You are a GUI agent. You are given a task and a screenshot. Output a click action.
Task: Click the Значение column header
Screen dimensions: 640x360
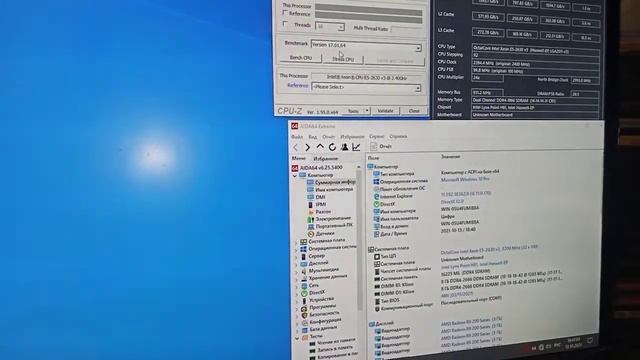[451, 157]
